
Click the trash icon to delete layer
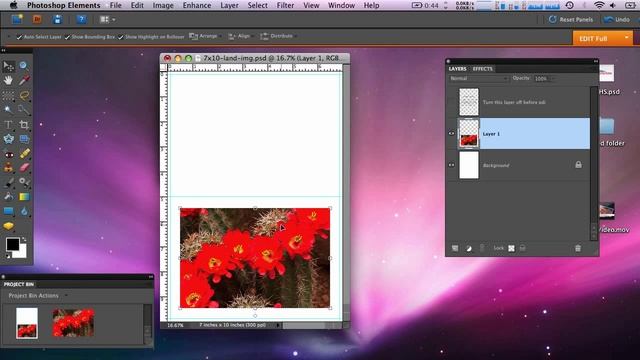[x=578, y=248]
